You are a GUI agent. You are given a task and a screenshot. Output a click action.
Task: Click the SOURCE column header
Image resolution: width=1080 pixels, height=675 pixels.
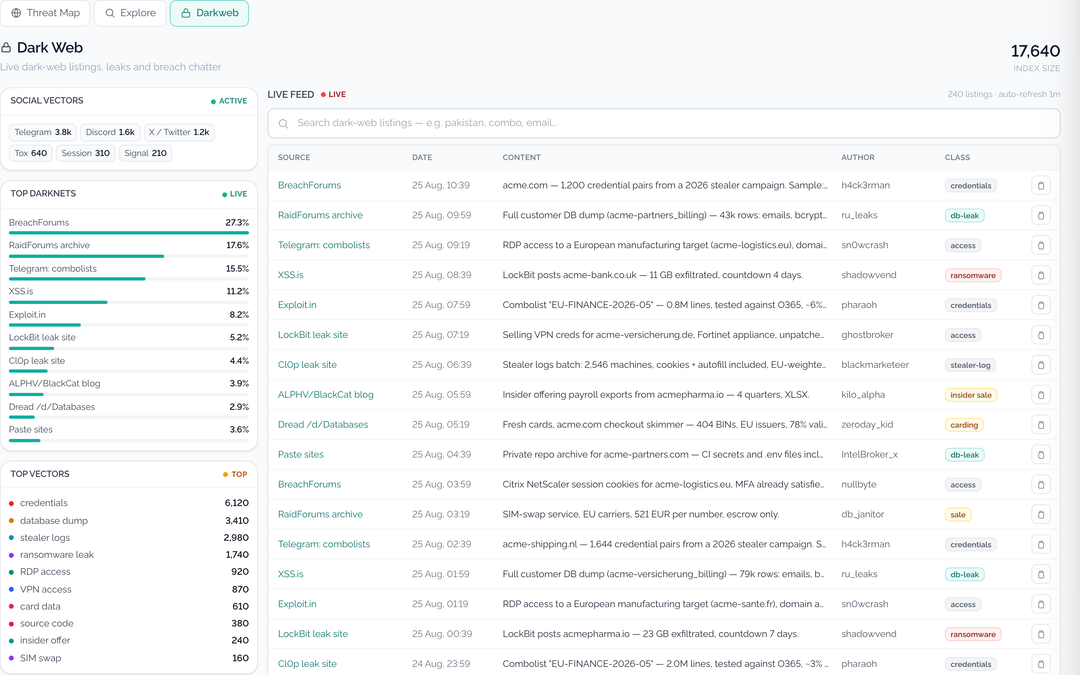(294, 158)
